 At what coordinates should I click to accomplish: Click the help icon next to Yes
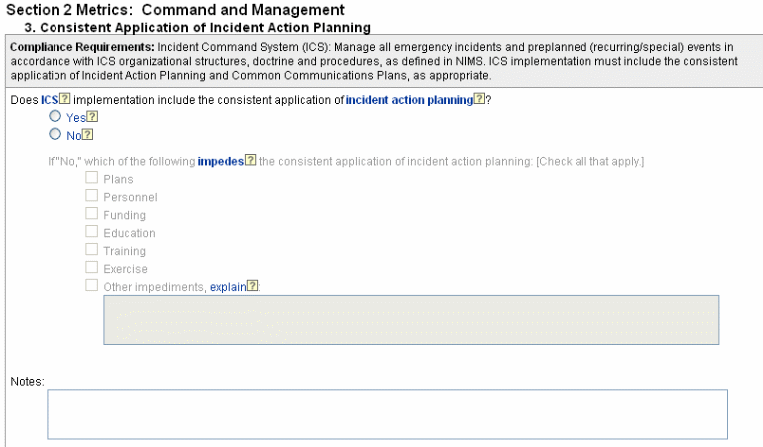pos(92,117)
